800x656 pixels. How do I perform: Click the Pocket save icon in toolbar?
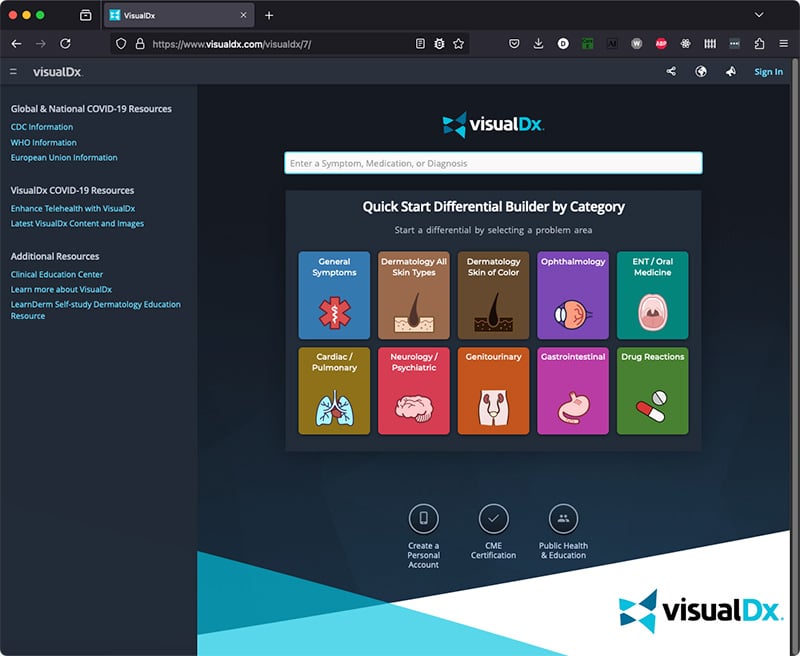coord(514,44)
